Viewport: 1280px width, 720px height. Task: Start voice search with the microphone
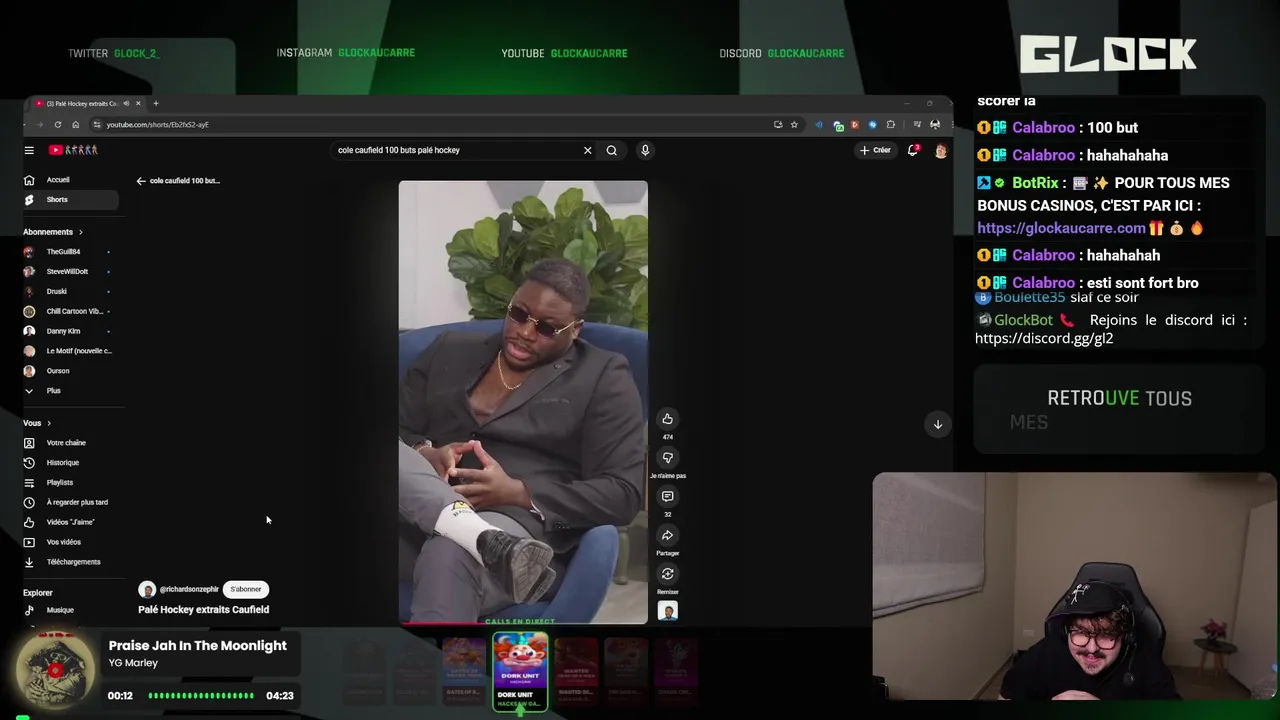(x=645, y=150)
